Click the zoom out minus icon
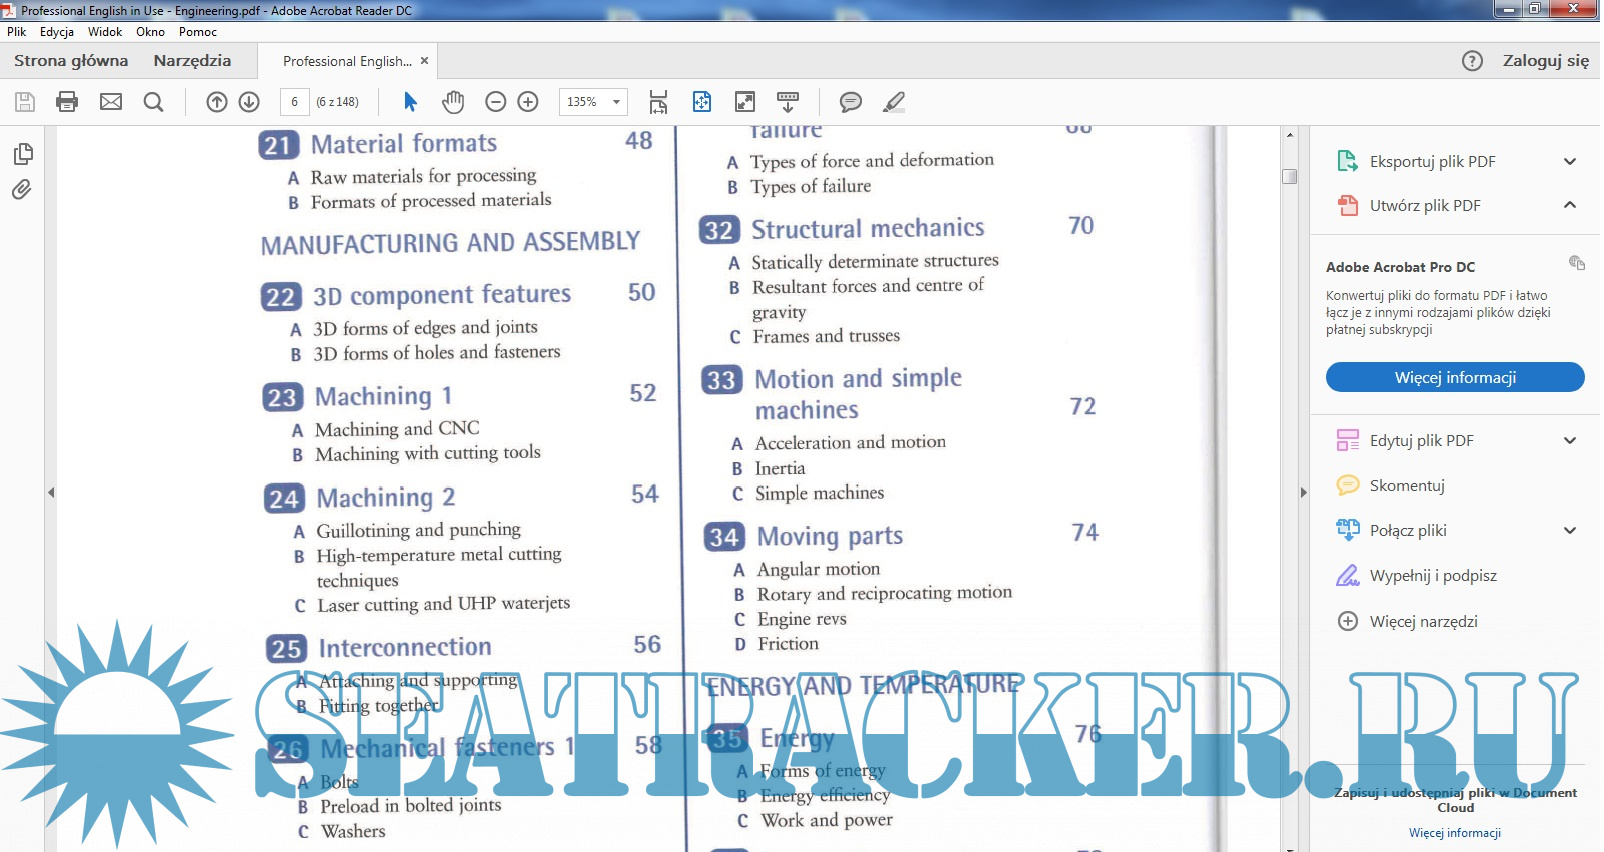The width and height of the screenshot is (1604, 852). pyautogui.click(x=495, y=102)
